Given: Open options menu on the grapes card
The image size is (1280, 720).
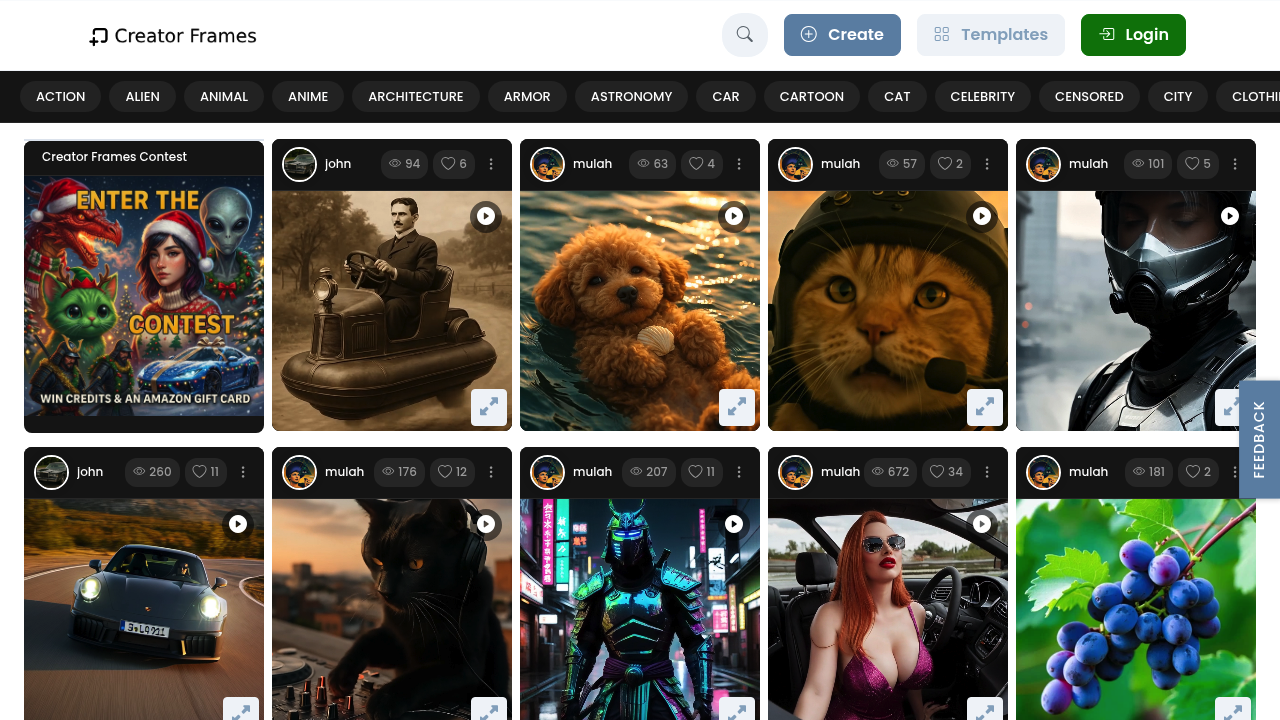Looking at the screenshot, I should click(1235, 472).
